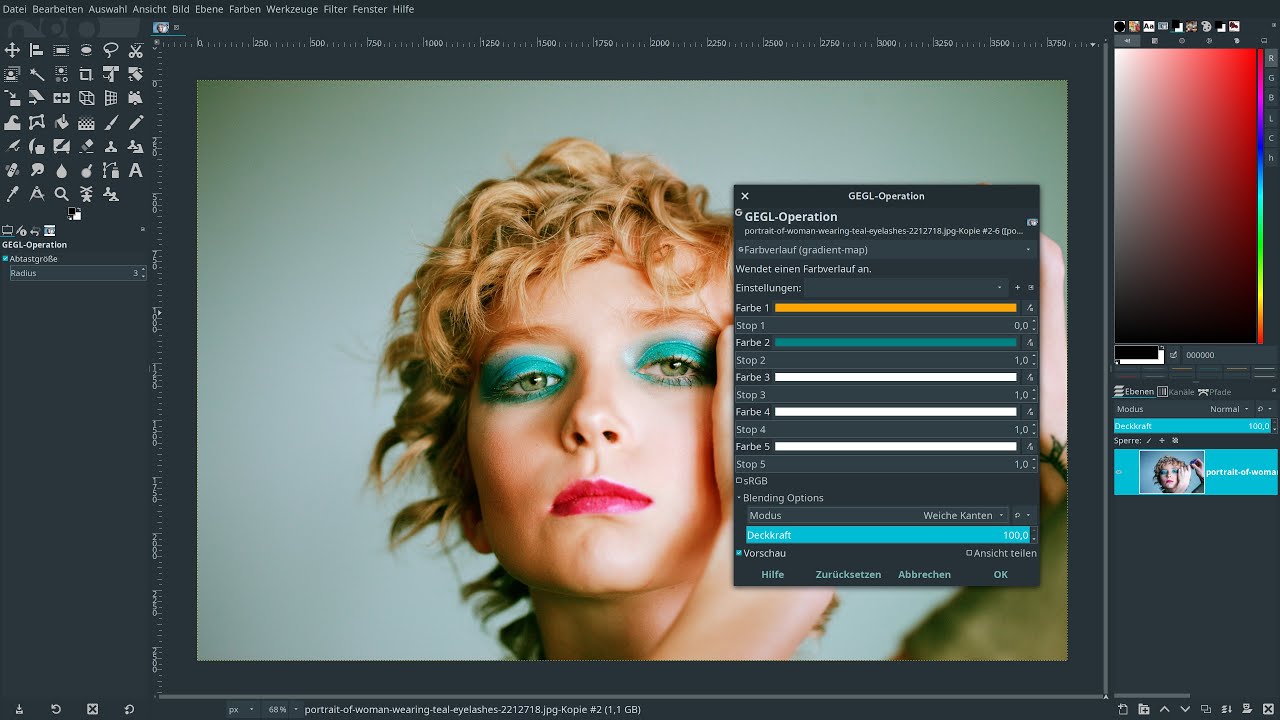The width and height of the screenshot is (1280, 720).
Task: Select the portrait layer thumbnail
Action: point(1172,472)
